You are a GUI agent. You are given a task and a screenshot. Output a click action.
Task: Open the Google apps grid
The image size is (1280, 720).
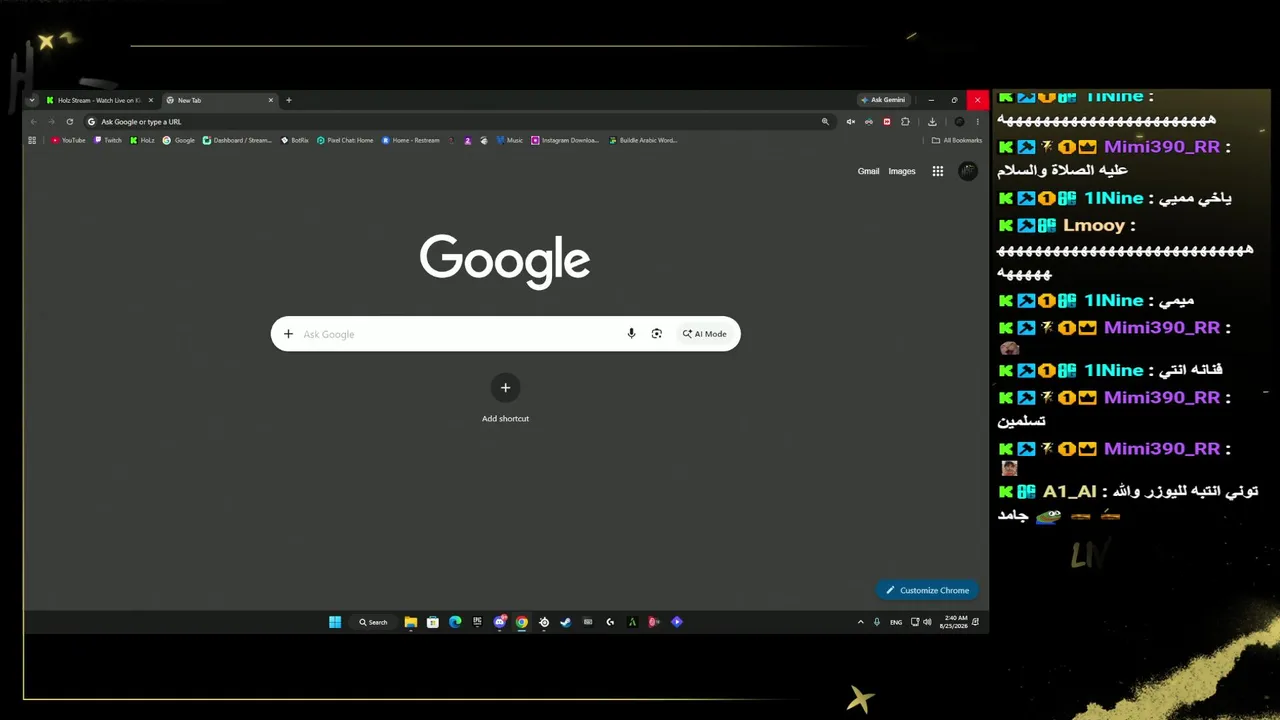pos(938,171)
